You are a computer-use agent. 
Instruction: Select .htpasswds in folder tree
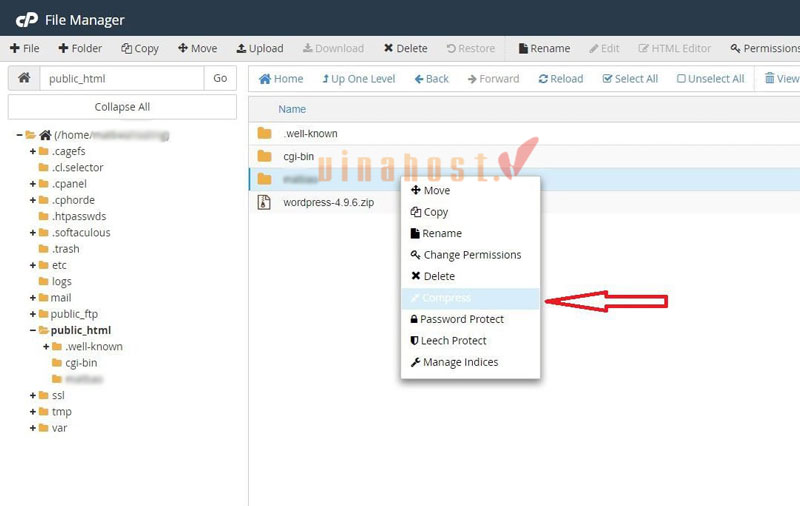[x=79, y=216]
